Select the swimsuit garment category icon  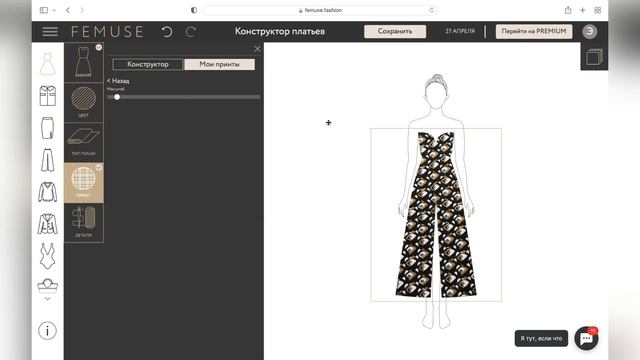pyautogui.click(x=48, y=256)
